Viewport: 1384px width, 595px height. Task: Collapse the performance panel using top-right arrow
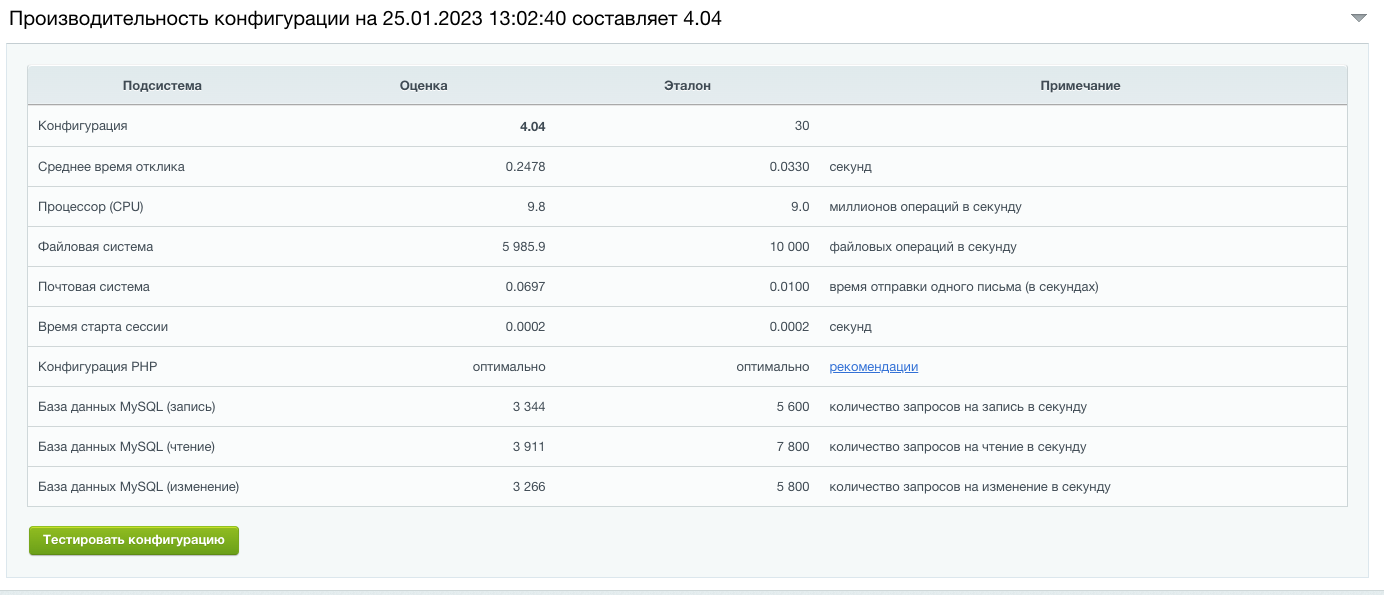pos(1358,19)
